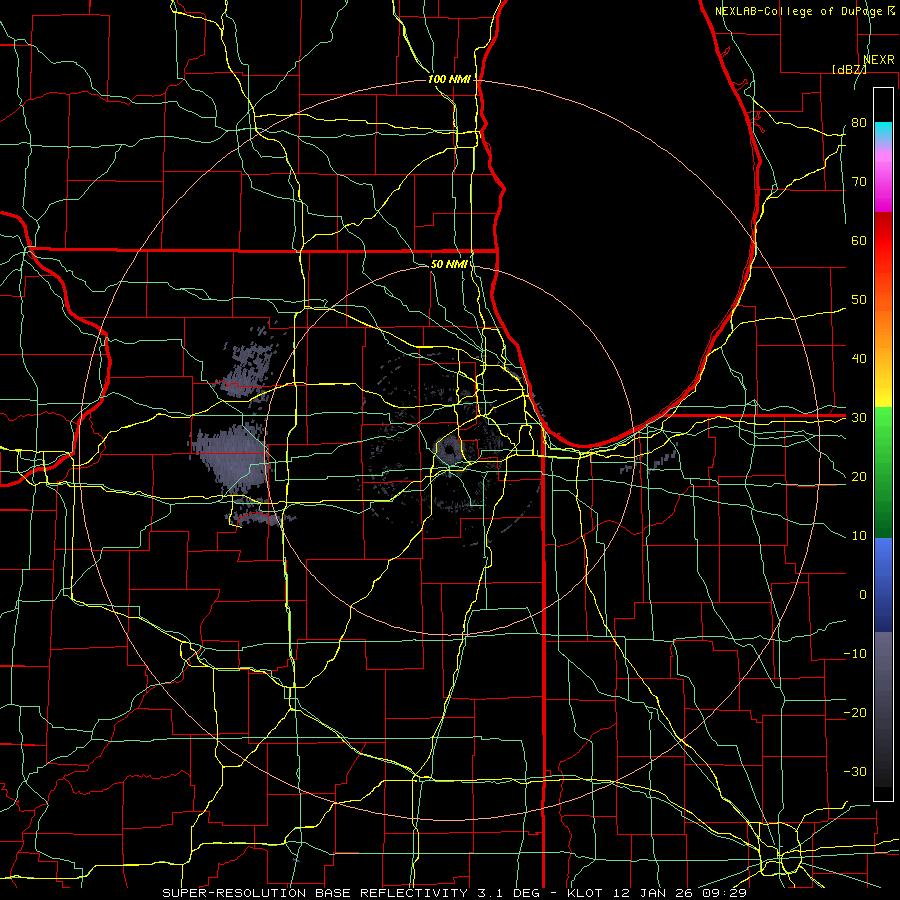Click the '12 JAN 26 09:29' timestamp
The height and width of the screenshot is (900, 900).
(680, 893)
